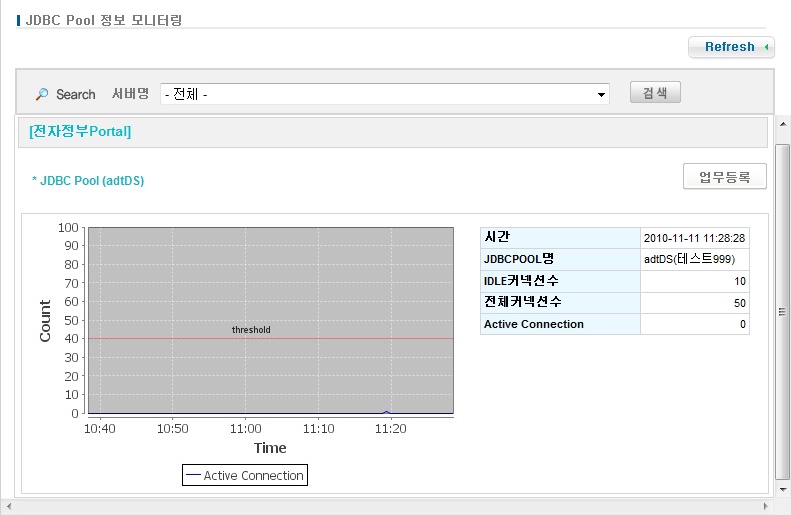
Task: Click the Refresh button
Action: point(730,47)
